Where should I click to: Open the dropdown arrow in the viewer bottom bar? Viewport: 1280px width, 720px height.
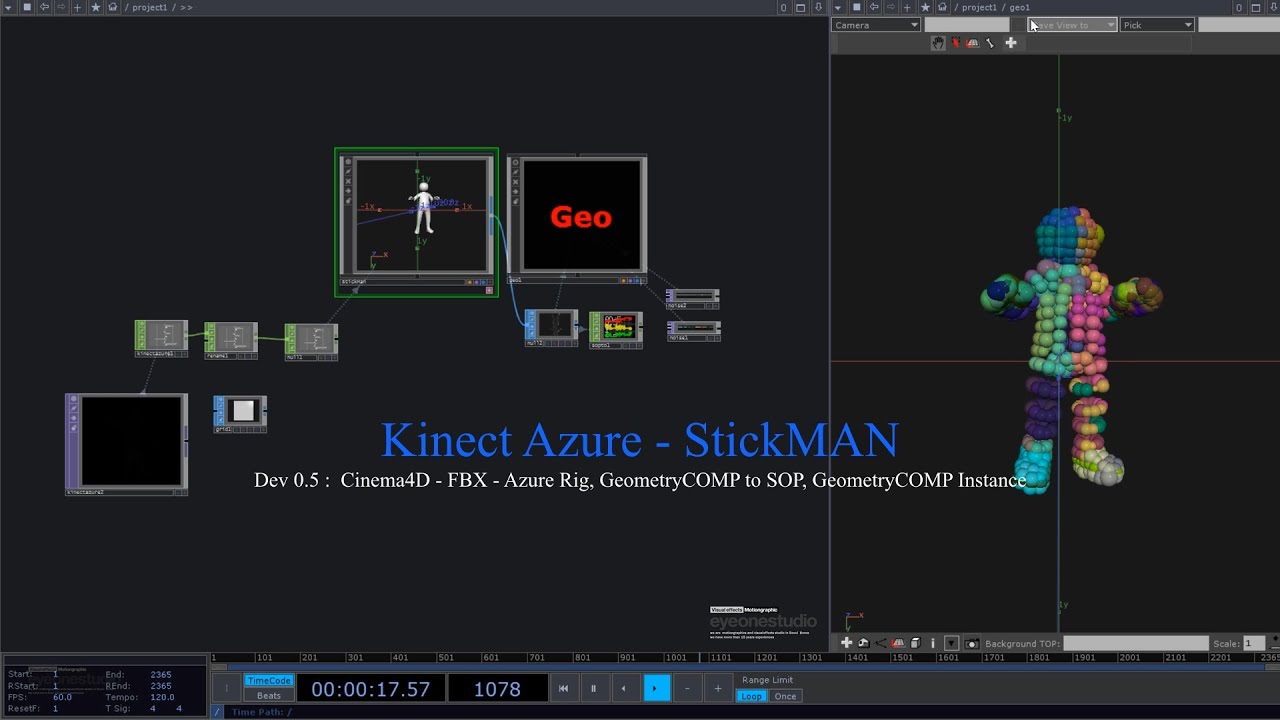(x=951, y=643)
